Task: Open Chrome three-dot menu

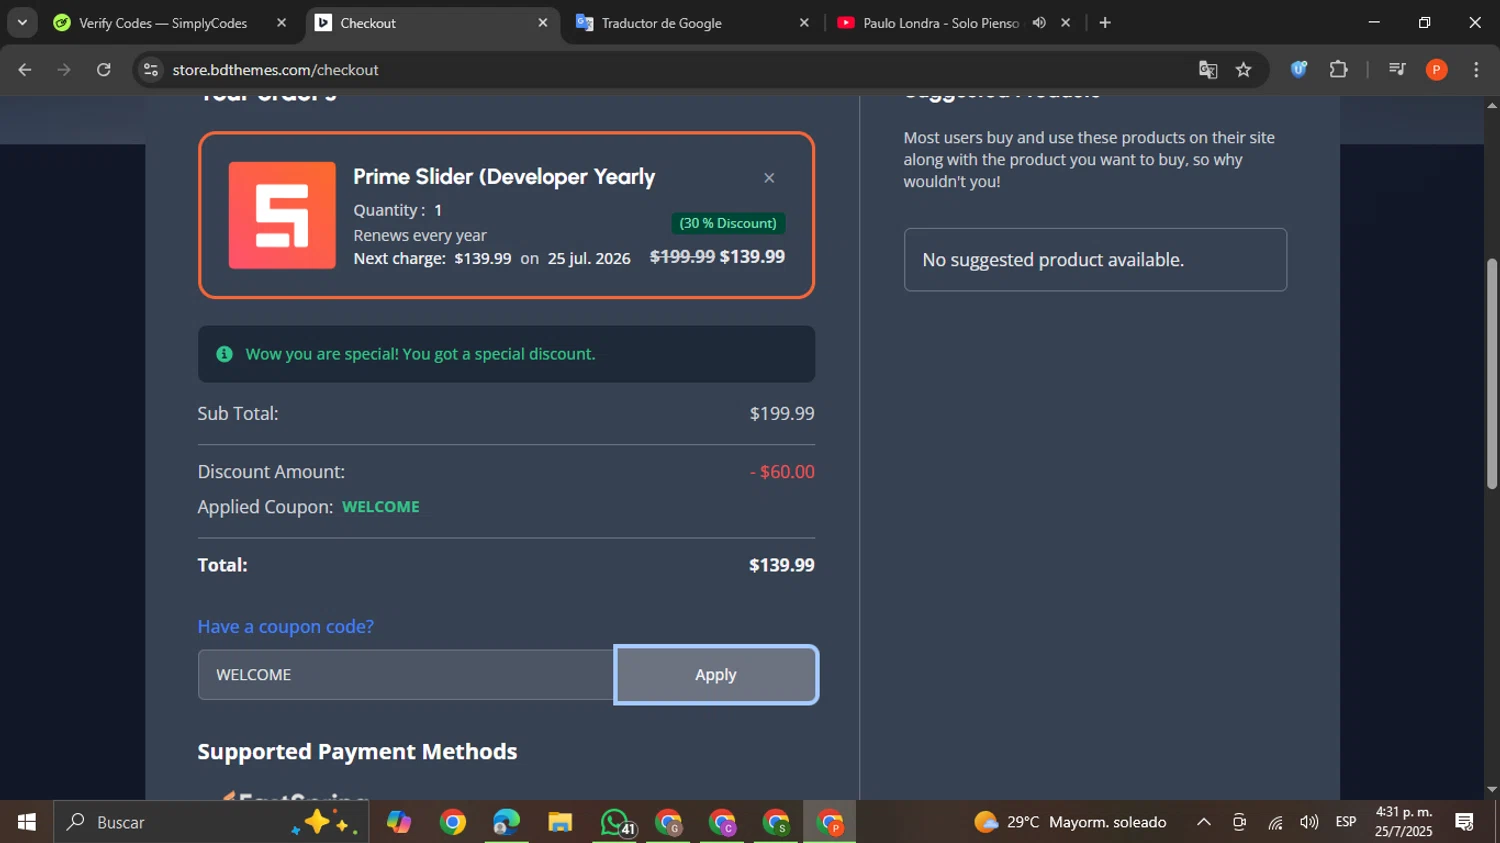Action: [x=1476, y=70]
